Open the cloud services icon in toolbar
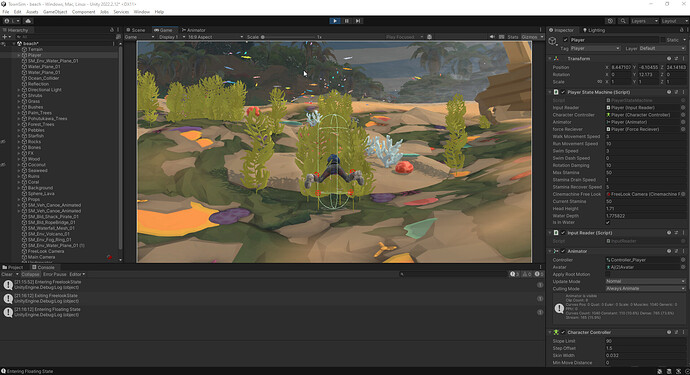This screenshot has height=375, width=690. pos(28,21)
